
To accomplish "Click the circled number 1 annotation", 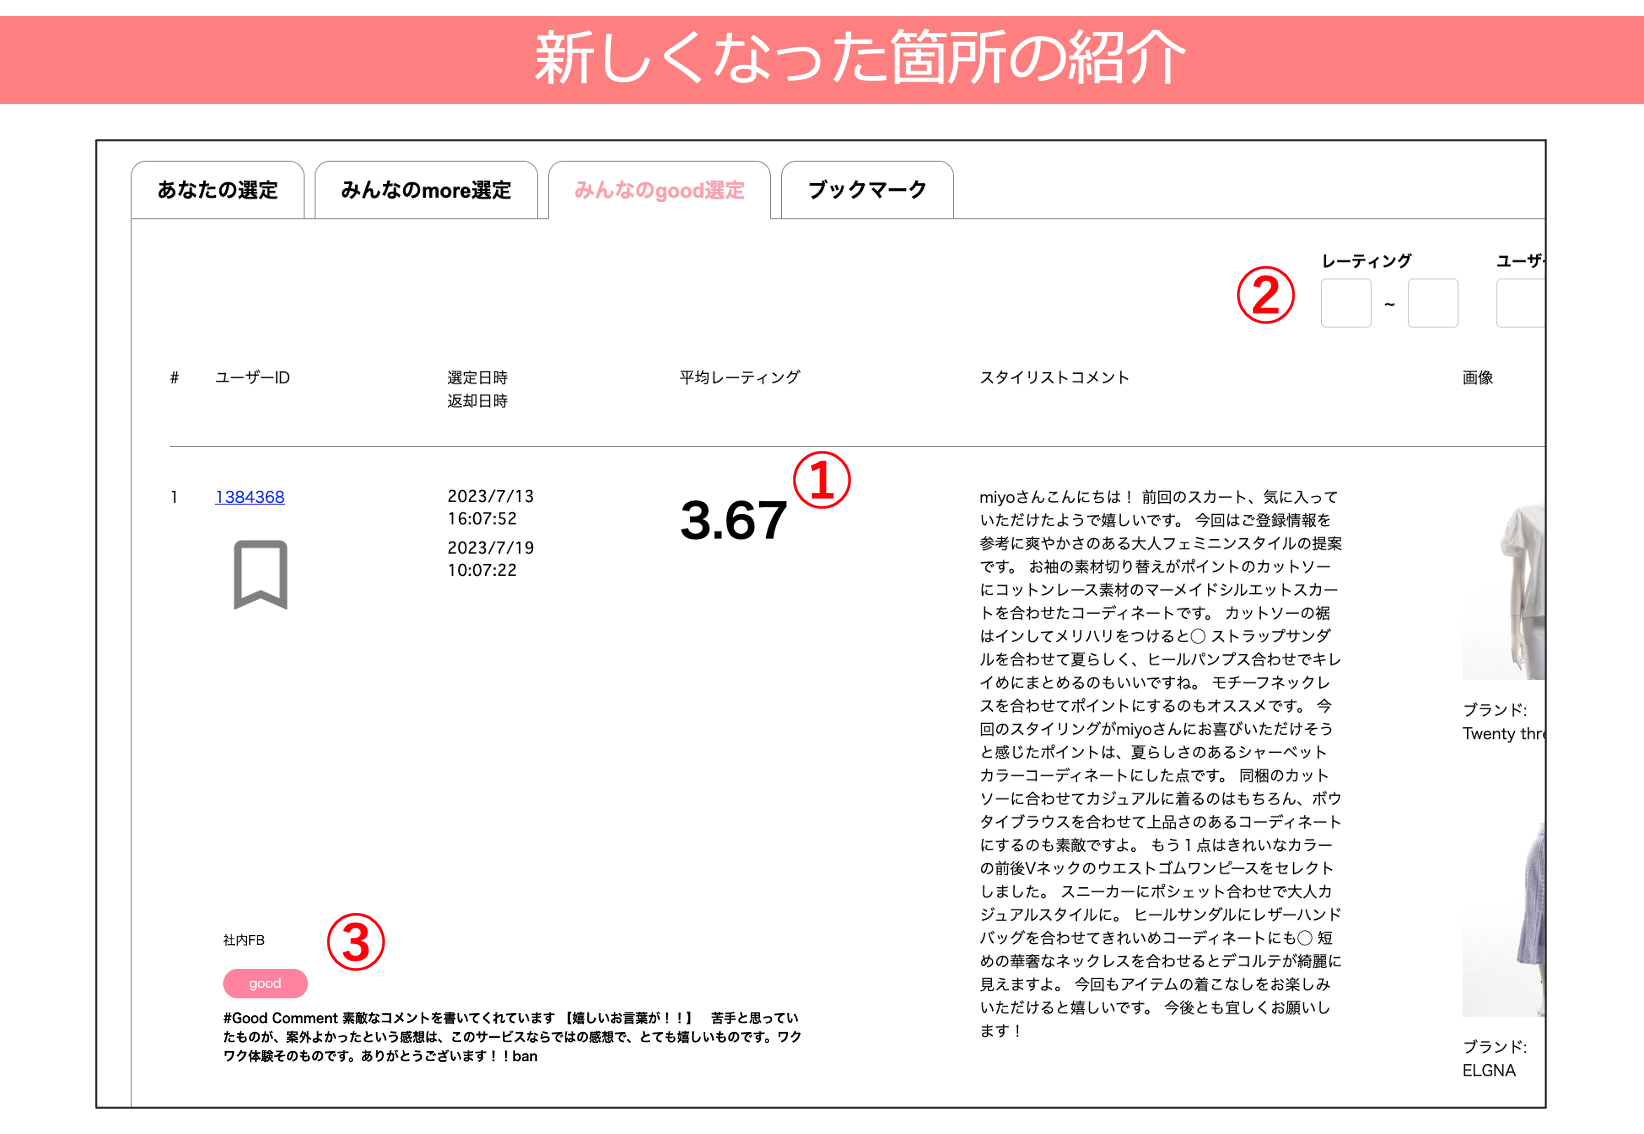I will tap(821, 480).
